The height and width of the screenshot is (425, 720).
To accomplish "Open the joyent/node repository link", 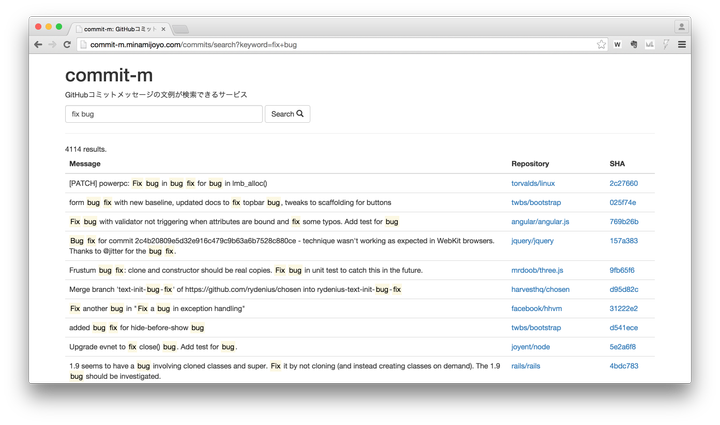I will 530,347.
